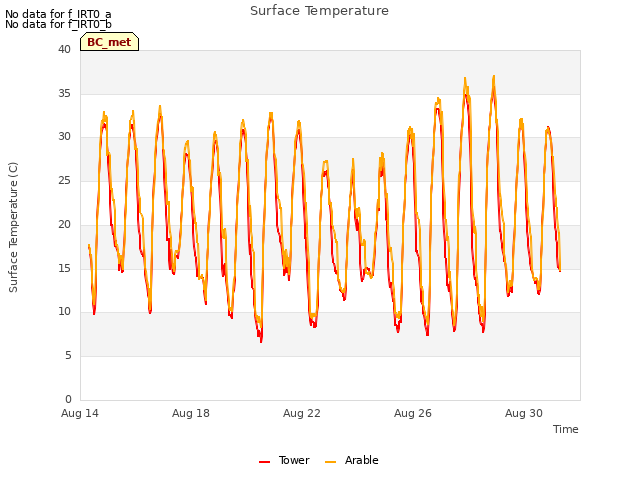Click the Time axis title
The image size is (640, 480).
click(565, 429)
